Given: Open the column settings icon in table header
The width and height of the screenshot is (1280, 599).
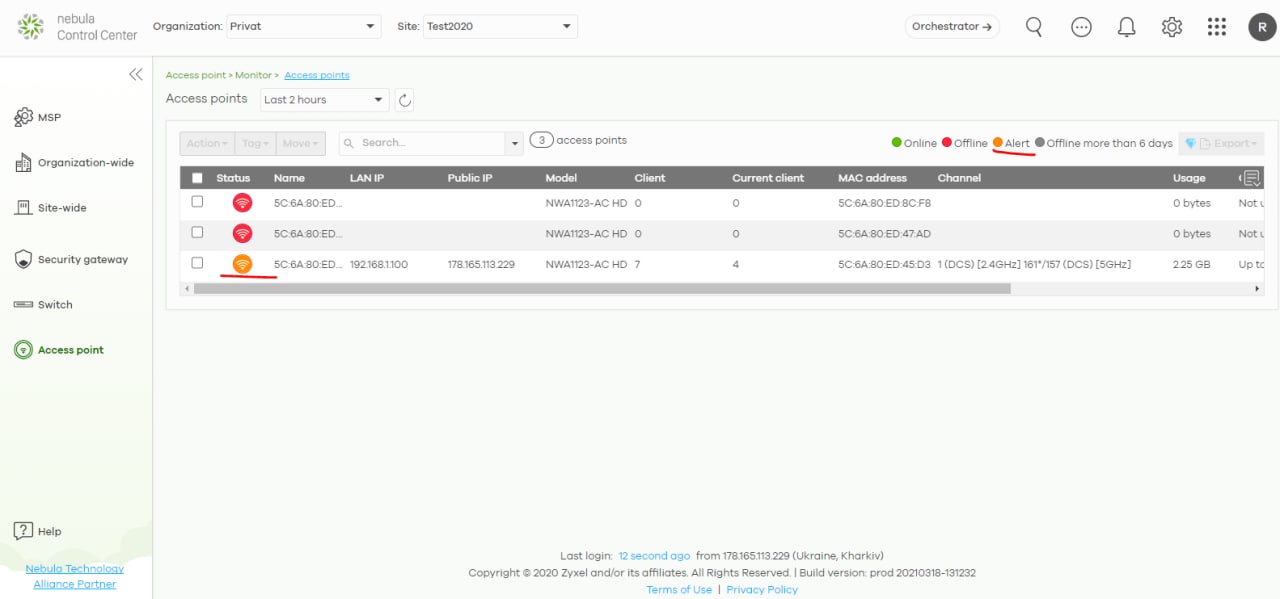Looking at the screenshot, I should click(1251, 178).
